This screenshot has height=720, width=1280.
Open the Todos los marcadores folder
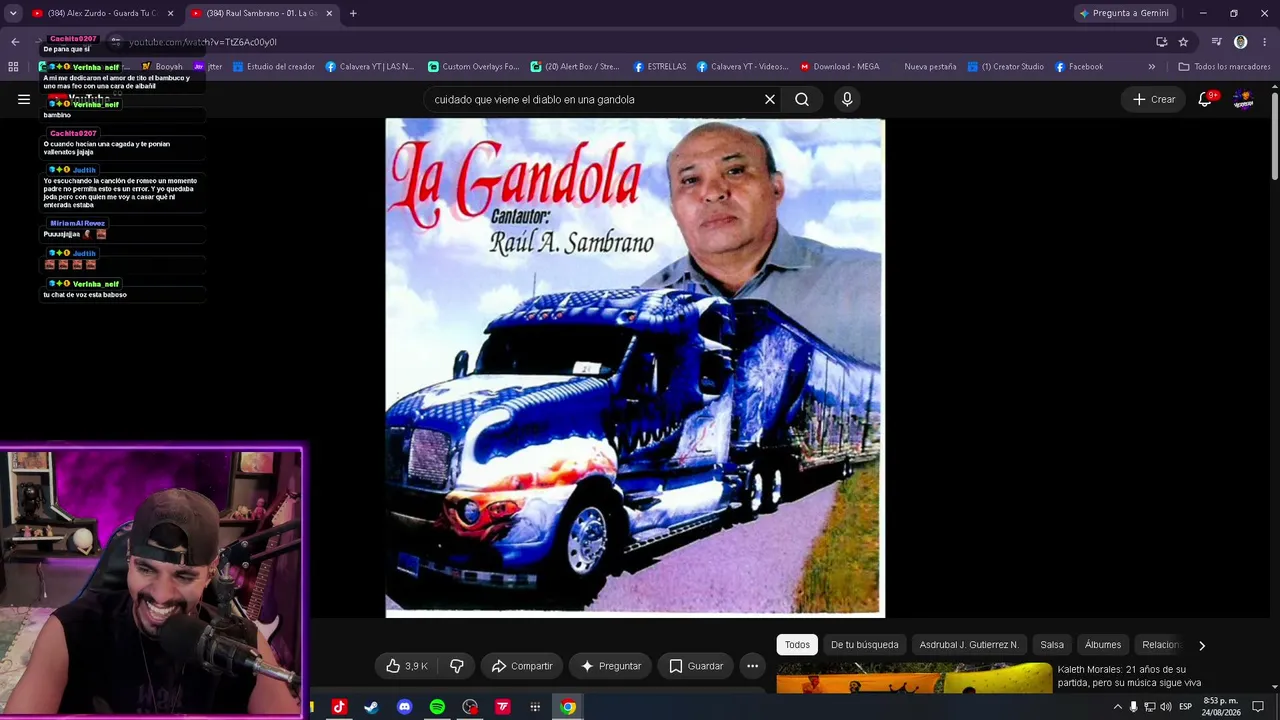pos(1224,67)
